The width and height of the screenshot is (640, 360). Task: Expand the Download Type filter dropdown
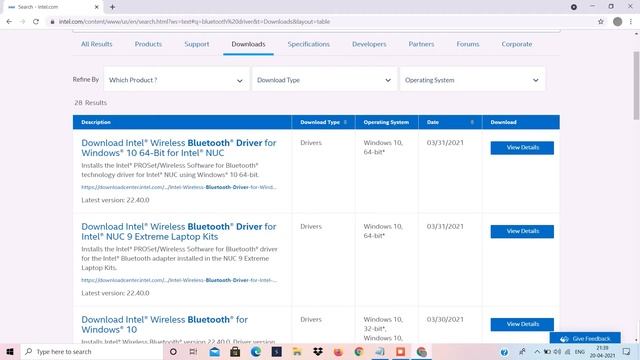324,80
